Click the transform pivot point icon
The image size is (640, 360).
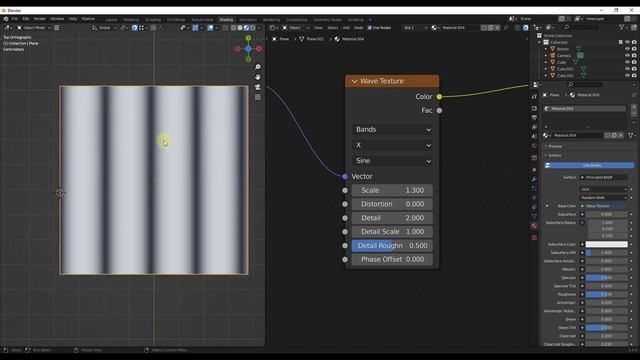tap(123, 28)
